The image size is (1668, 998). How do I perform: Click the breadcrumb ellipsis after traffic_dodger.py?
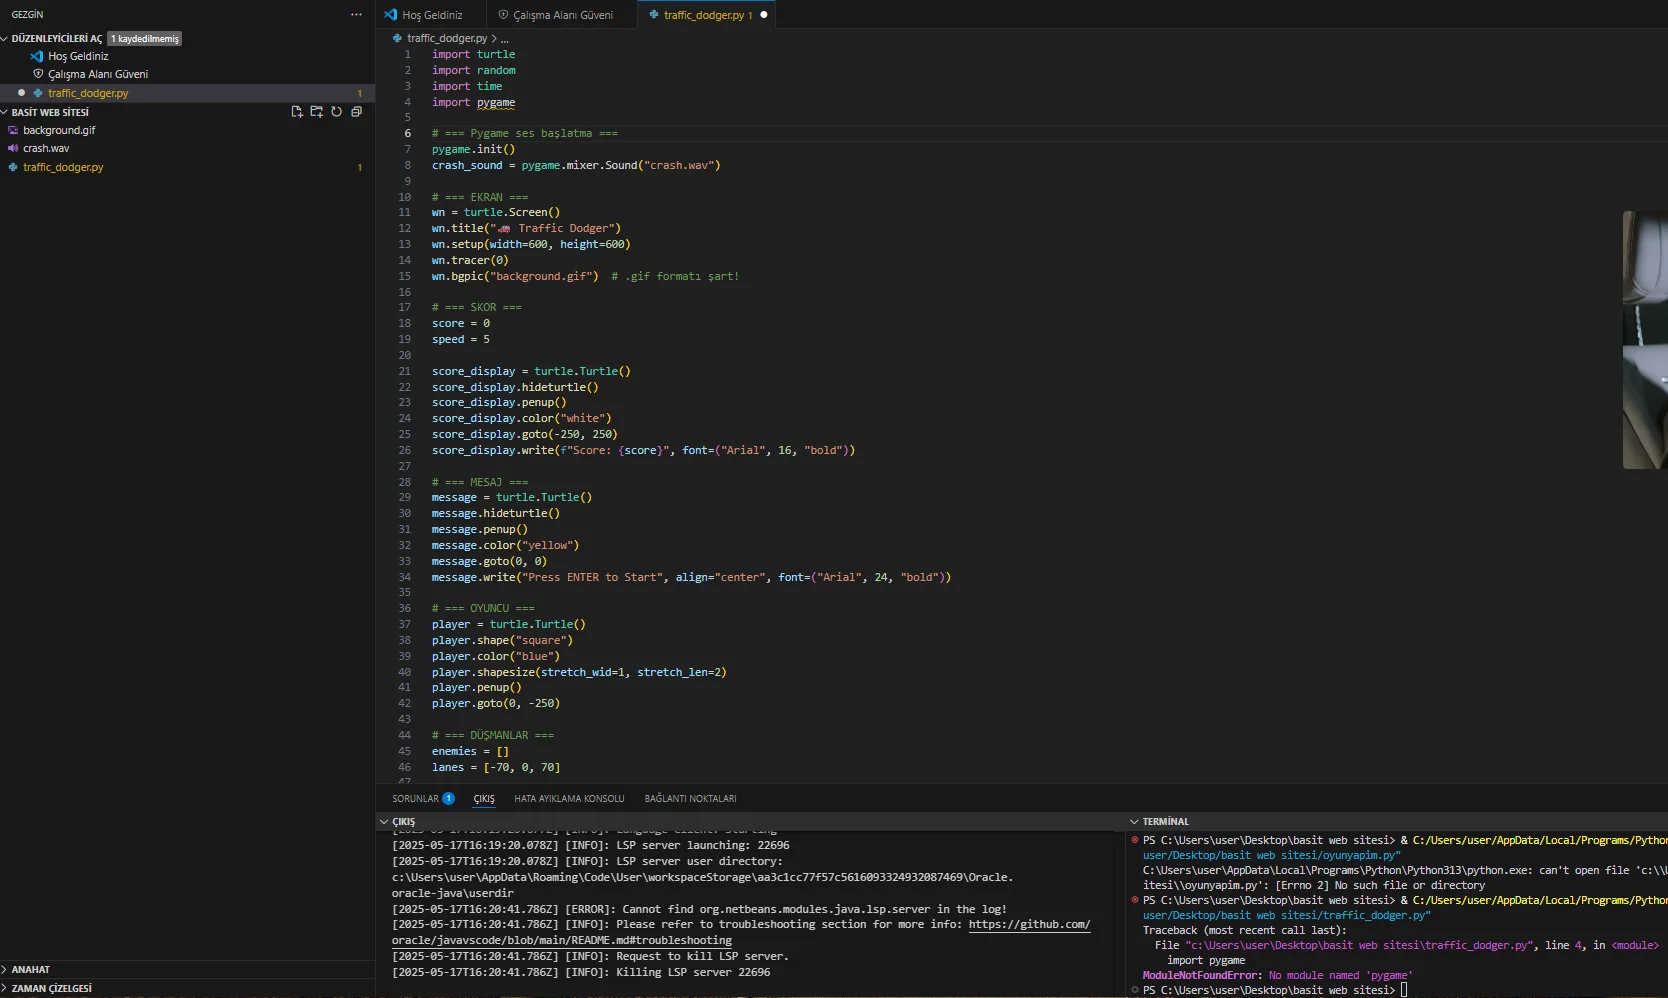coord(504,39)
